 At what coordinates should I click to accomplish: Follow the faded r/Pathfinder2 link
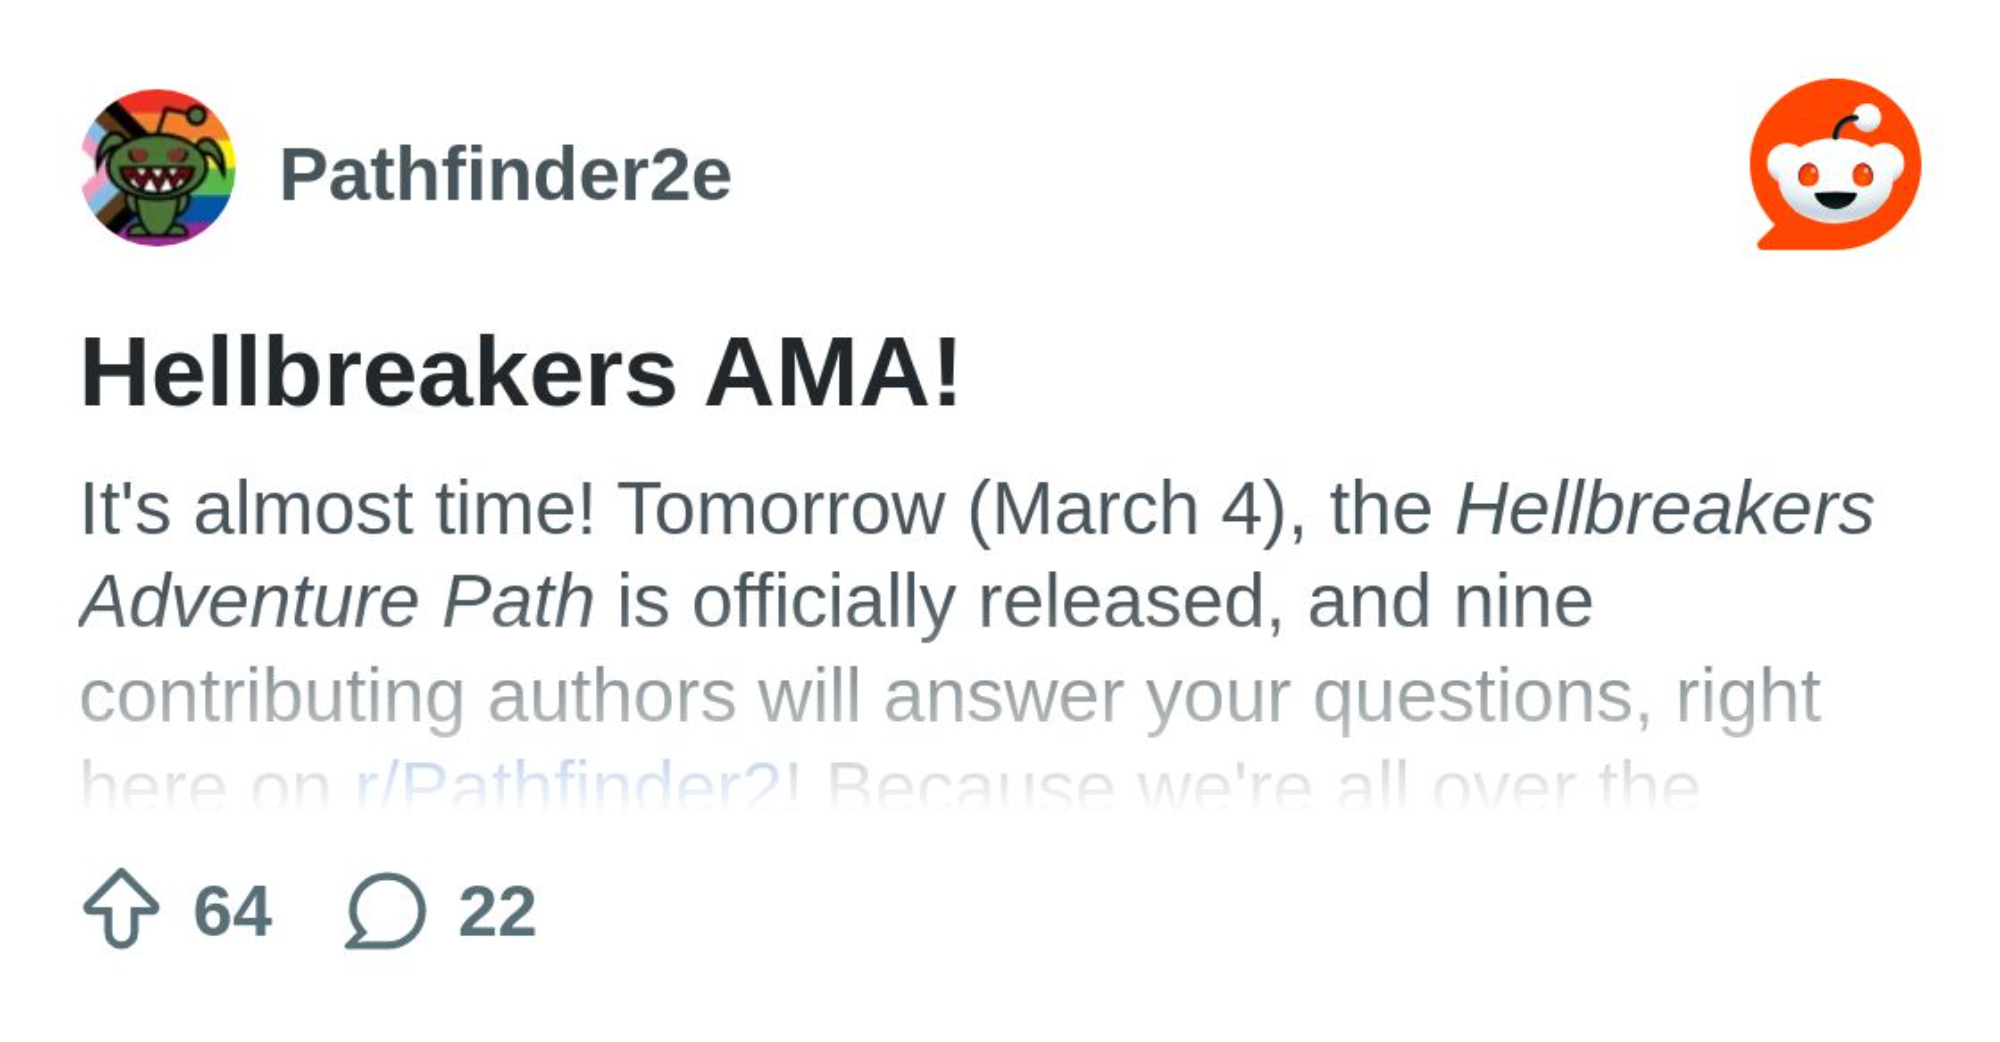tap(568, 785)
